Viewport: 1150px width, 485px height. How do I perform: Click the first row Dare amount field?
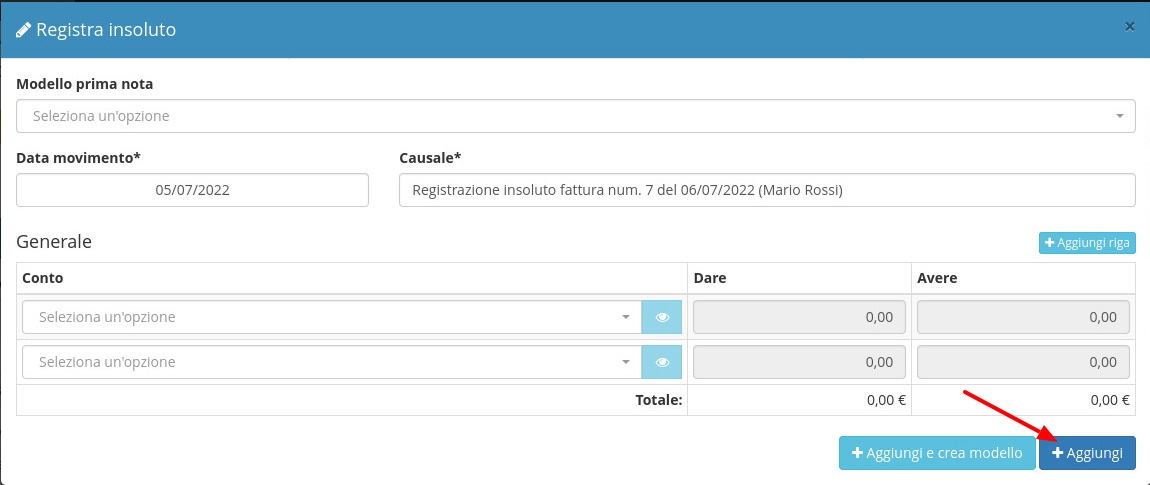click(x=799, y=317)
